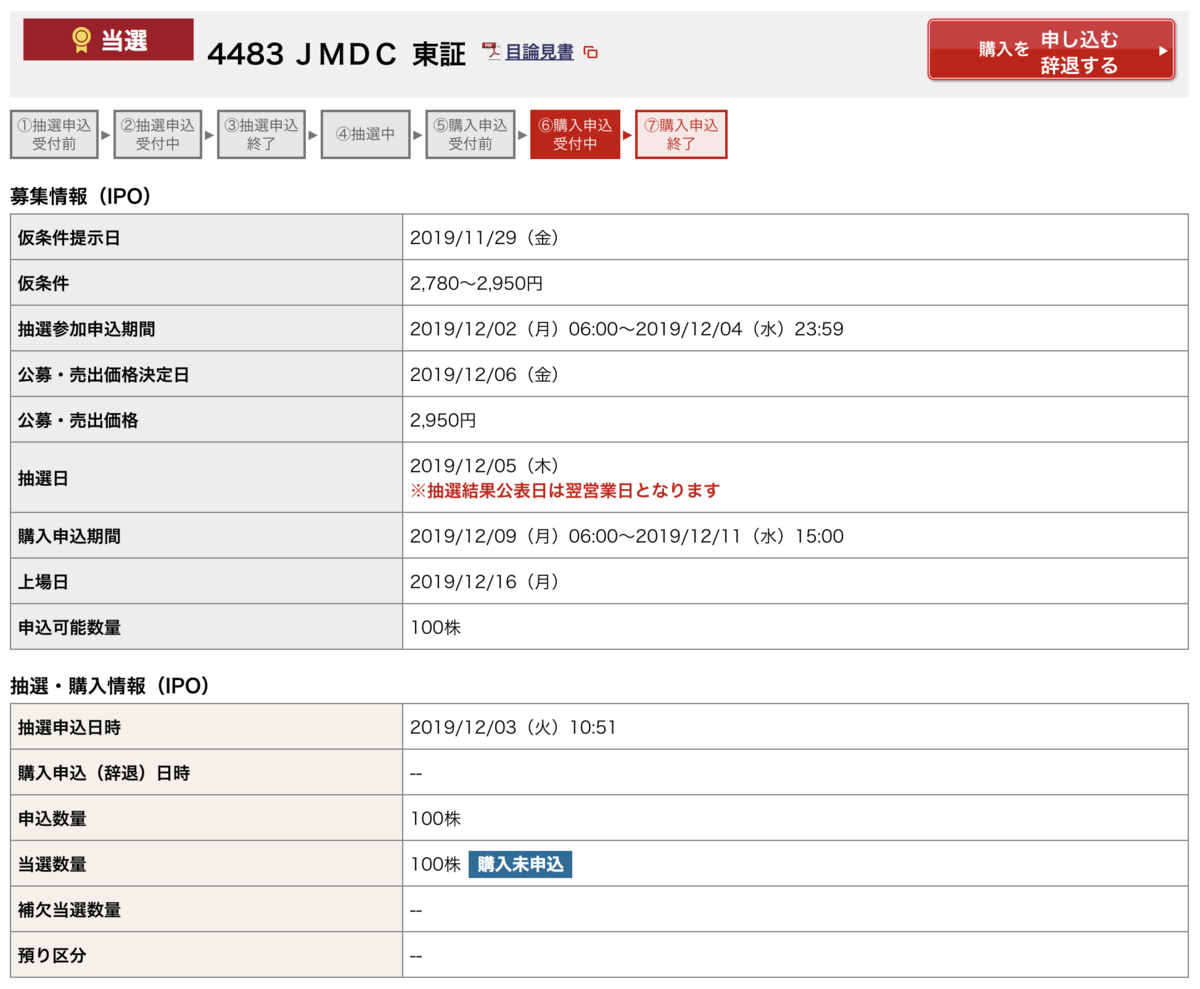Select step ⑦購入申込終了 box
The height and width of the screenshot is (989, 1200).
tap(681, 135)
